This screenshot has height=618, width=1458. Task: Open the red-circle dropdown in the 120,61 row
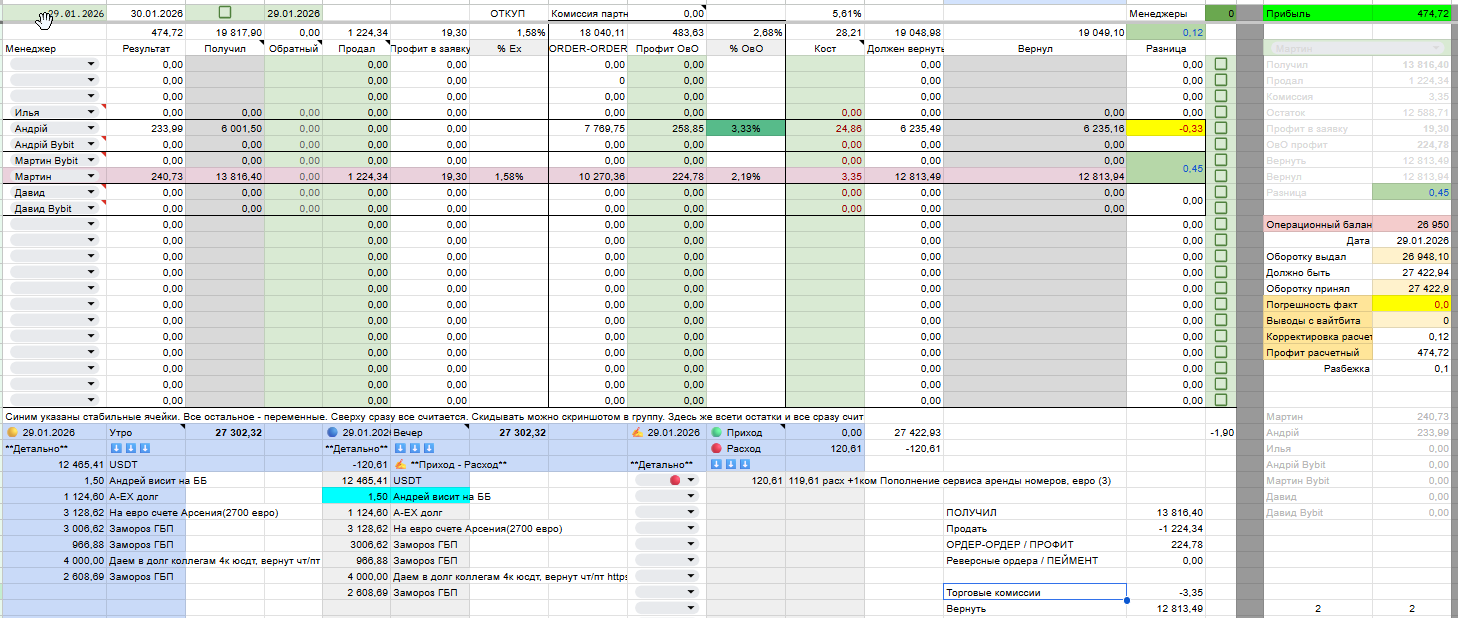pyautogui.click(x=667, y=481)
